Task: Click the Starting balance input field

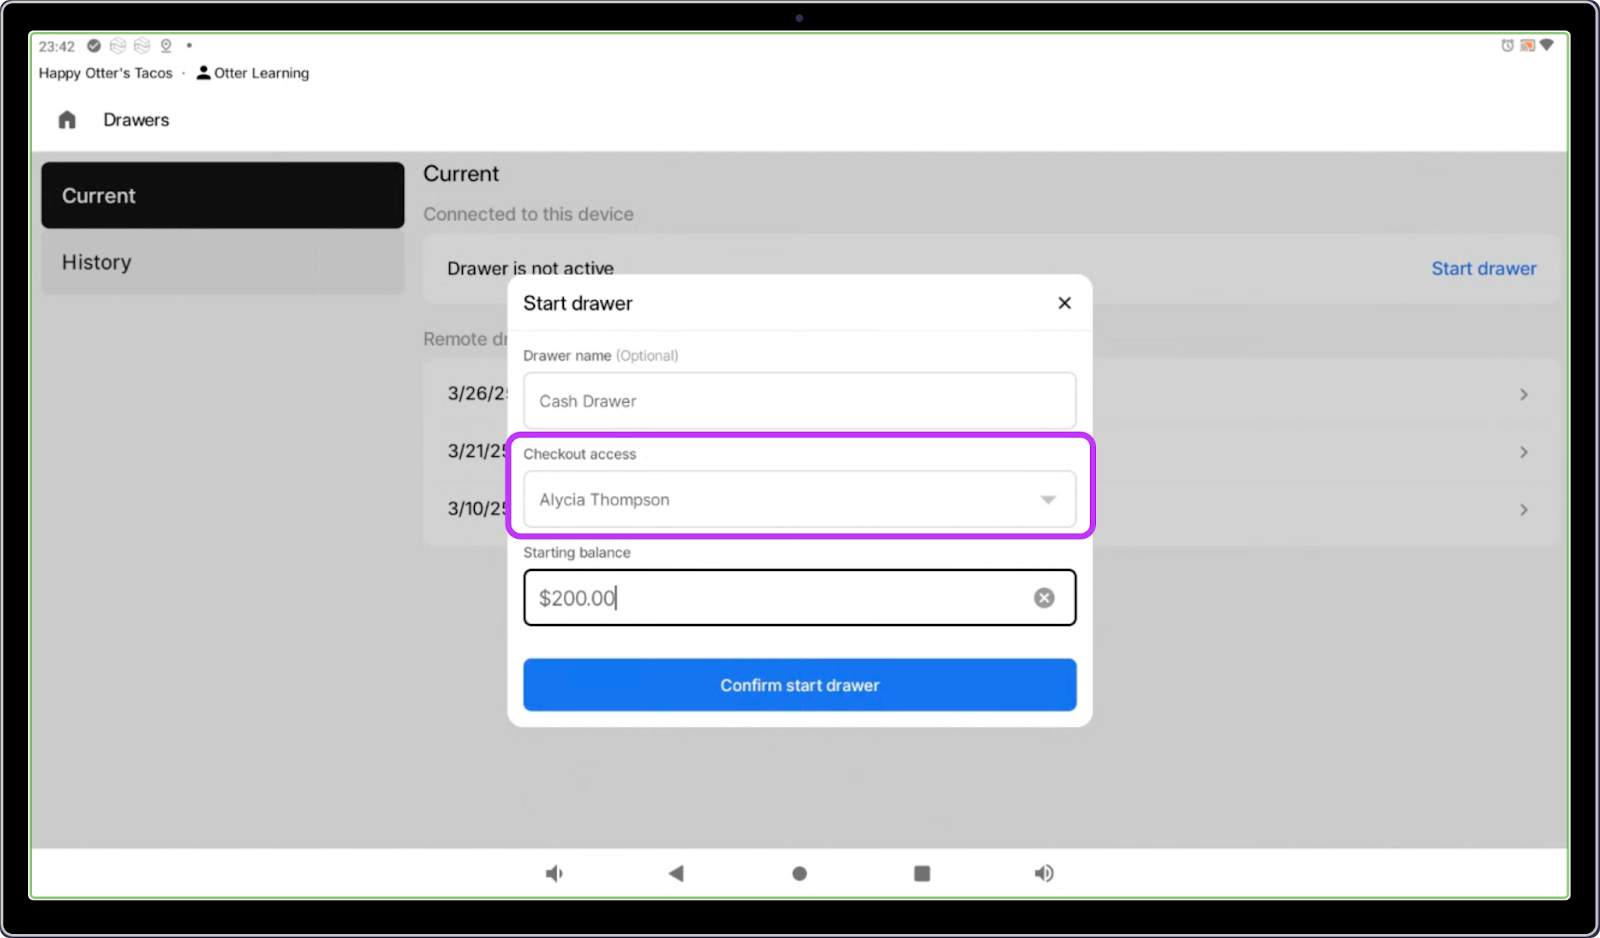Action: [x=799, y=598]
